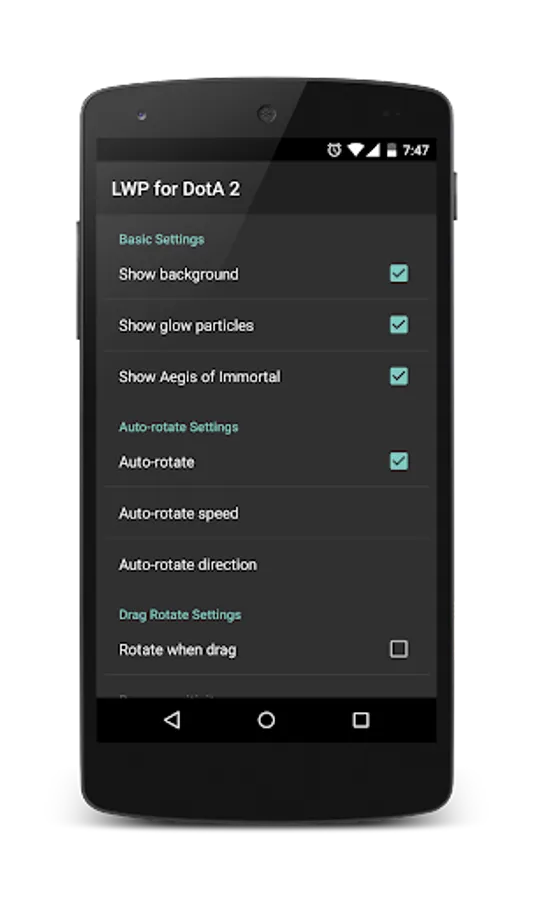
Task: Tap the Android home circle icon
Action: 266,720
